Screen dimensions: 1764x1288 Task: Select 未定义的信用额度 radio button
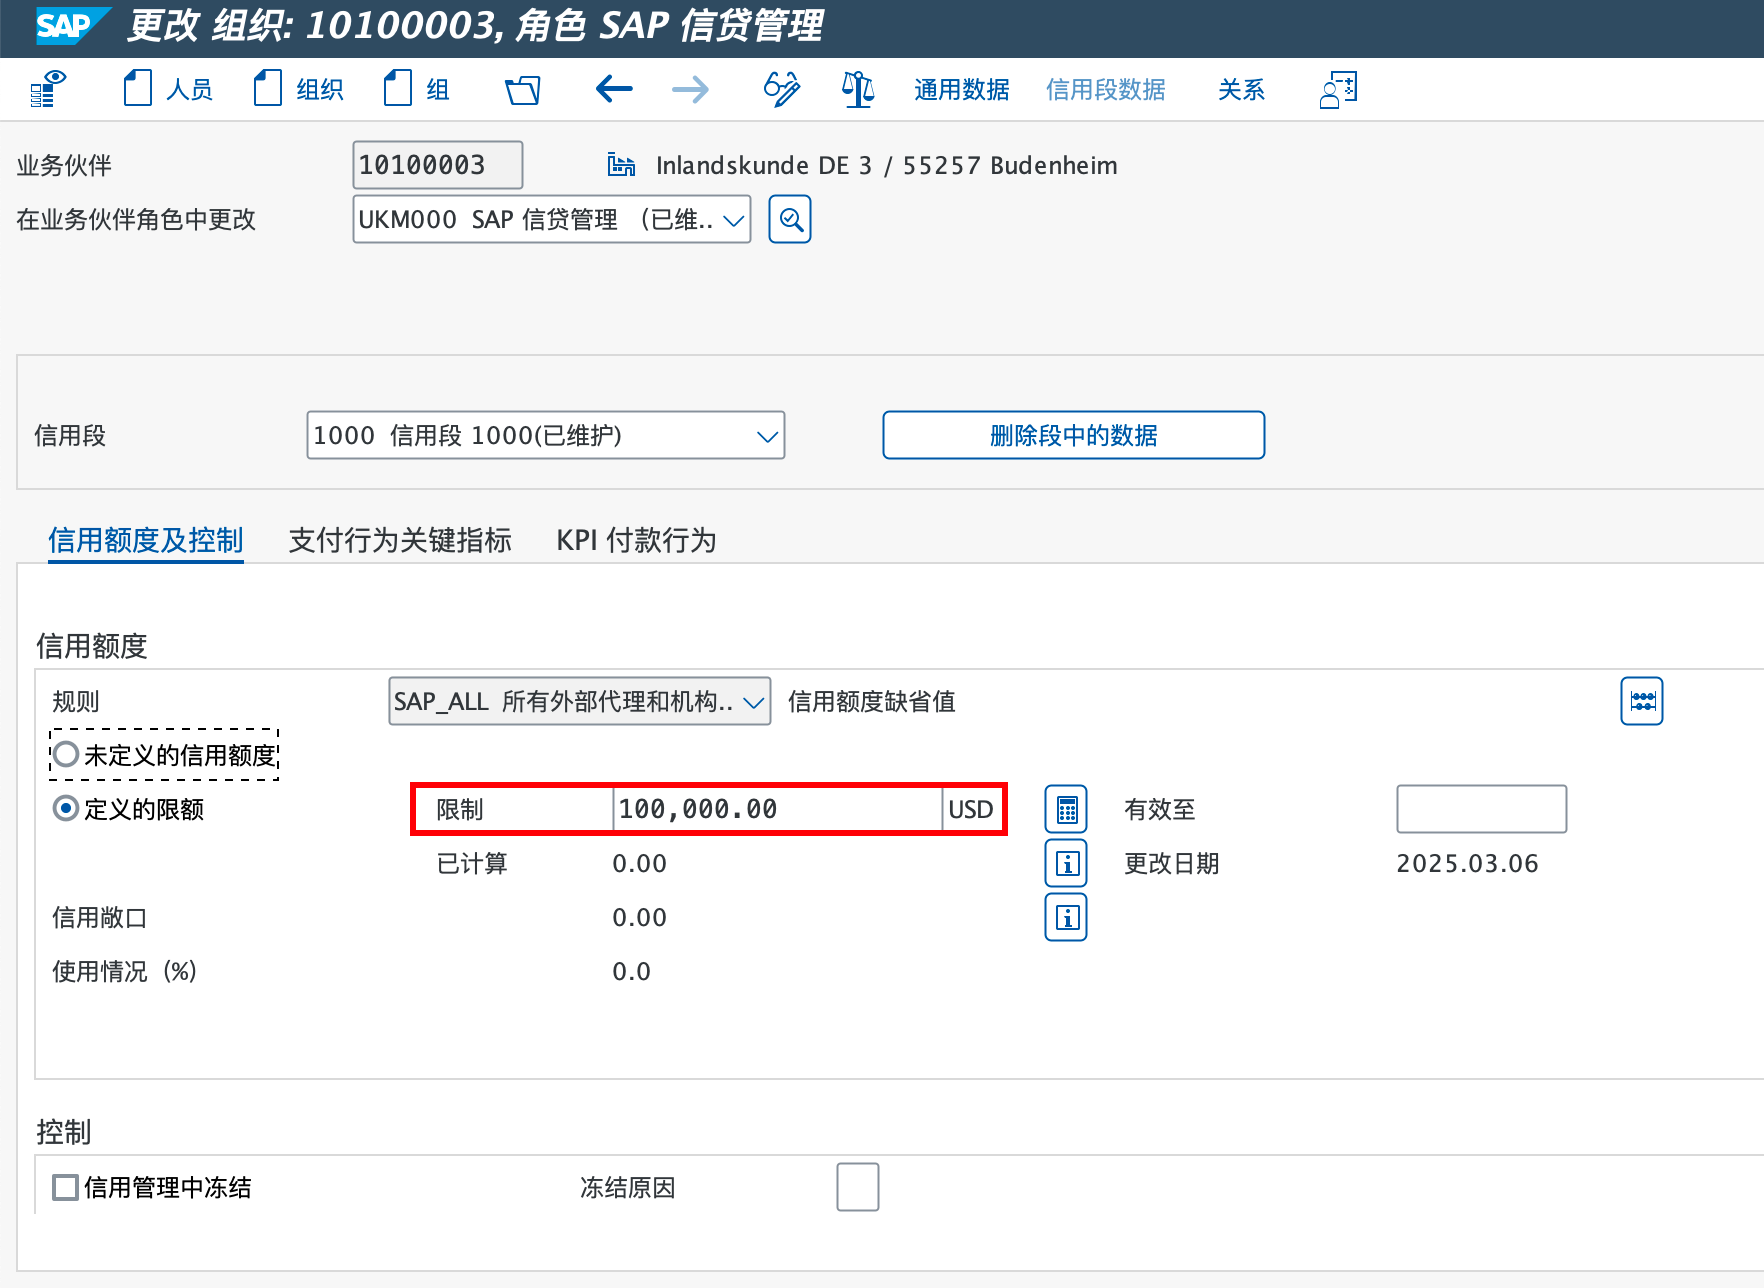[66, 754]
